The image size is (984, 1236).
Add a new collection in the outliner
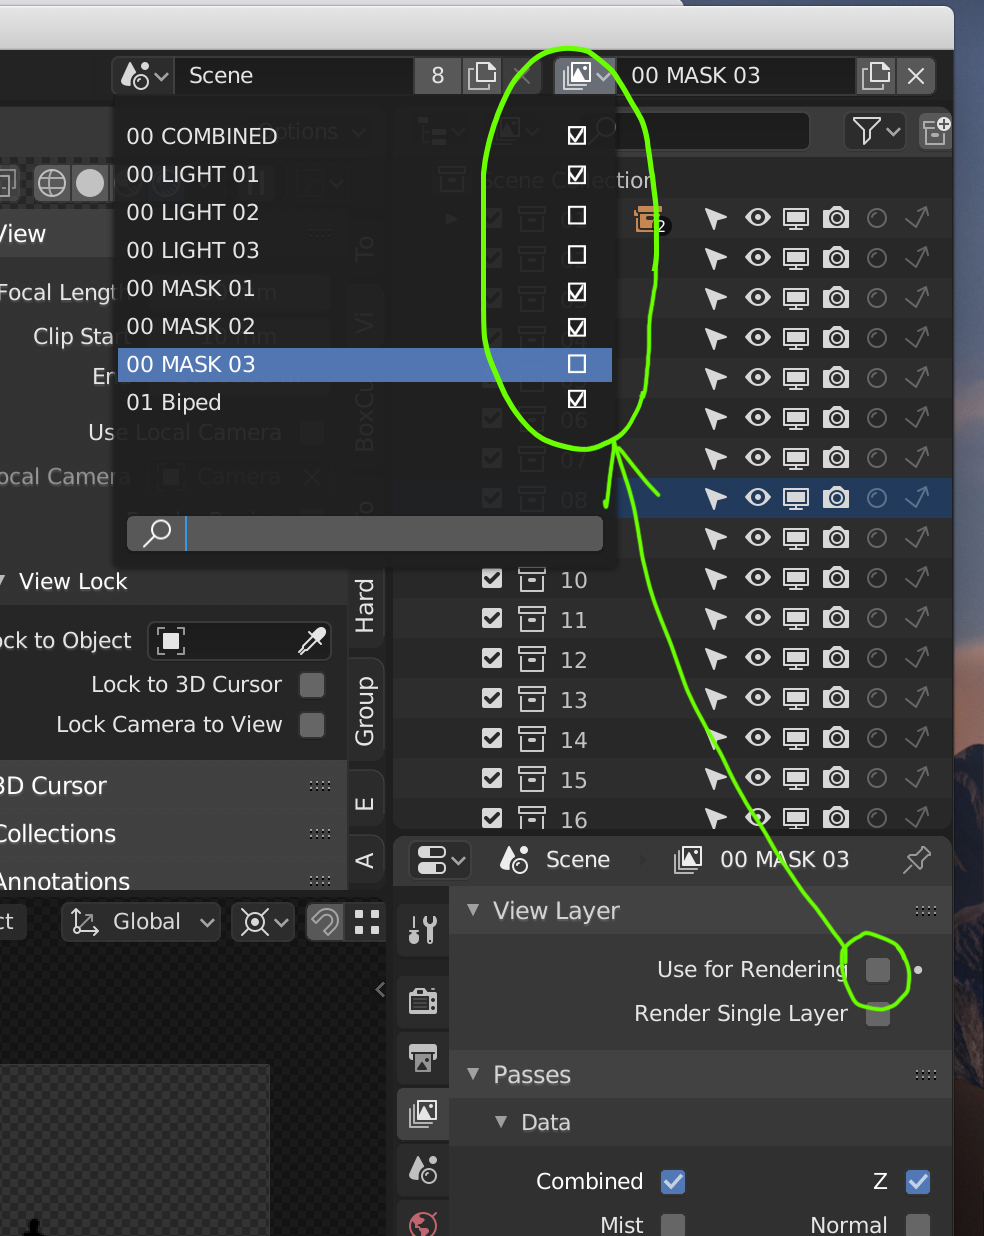pyautogui.click(x=936, y=130)
